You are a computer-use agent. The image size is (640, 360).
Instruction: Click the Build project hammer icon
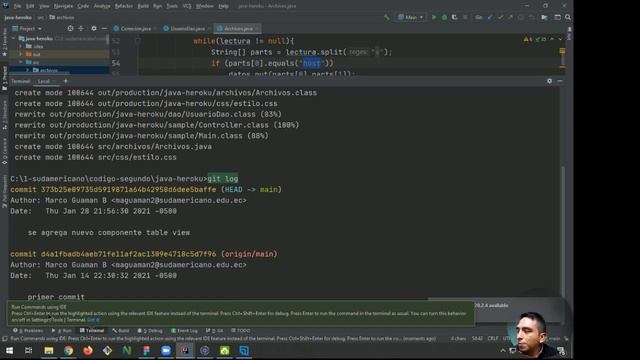pos(387,18)
